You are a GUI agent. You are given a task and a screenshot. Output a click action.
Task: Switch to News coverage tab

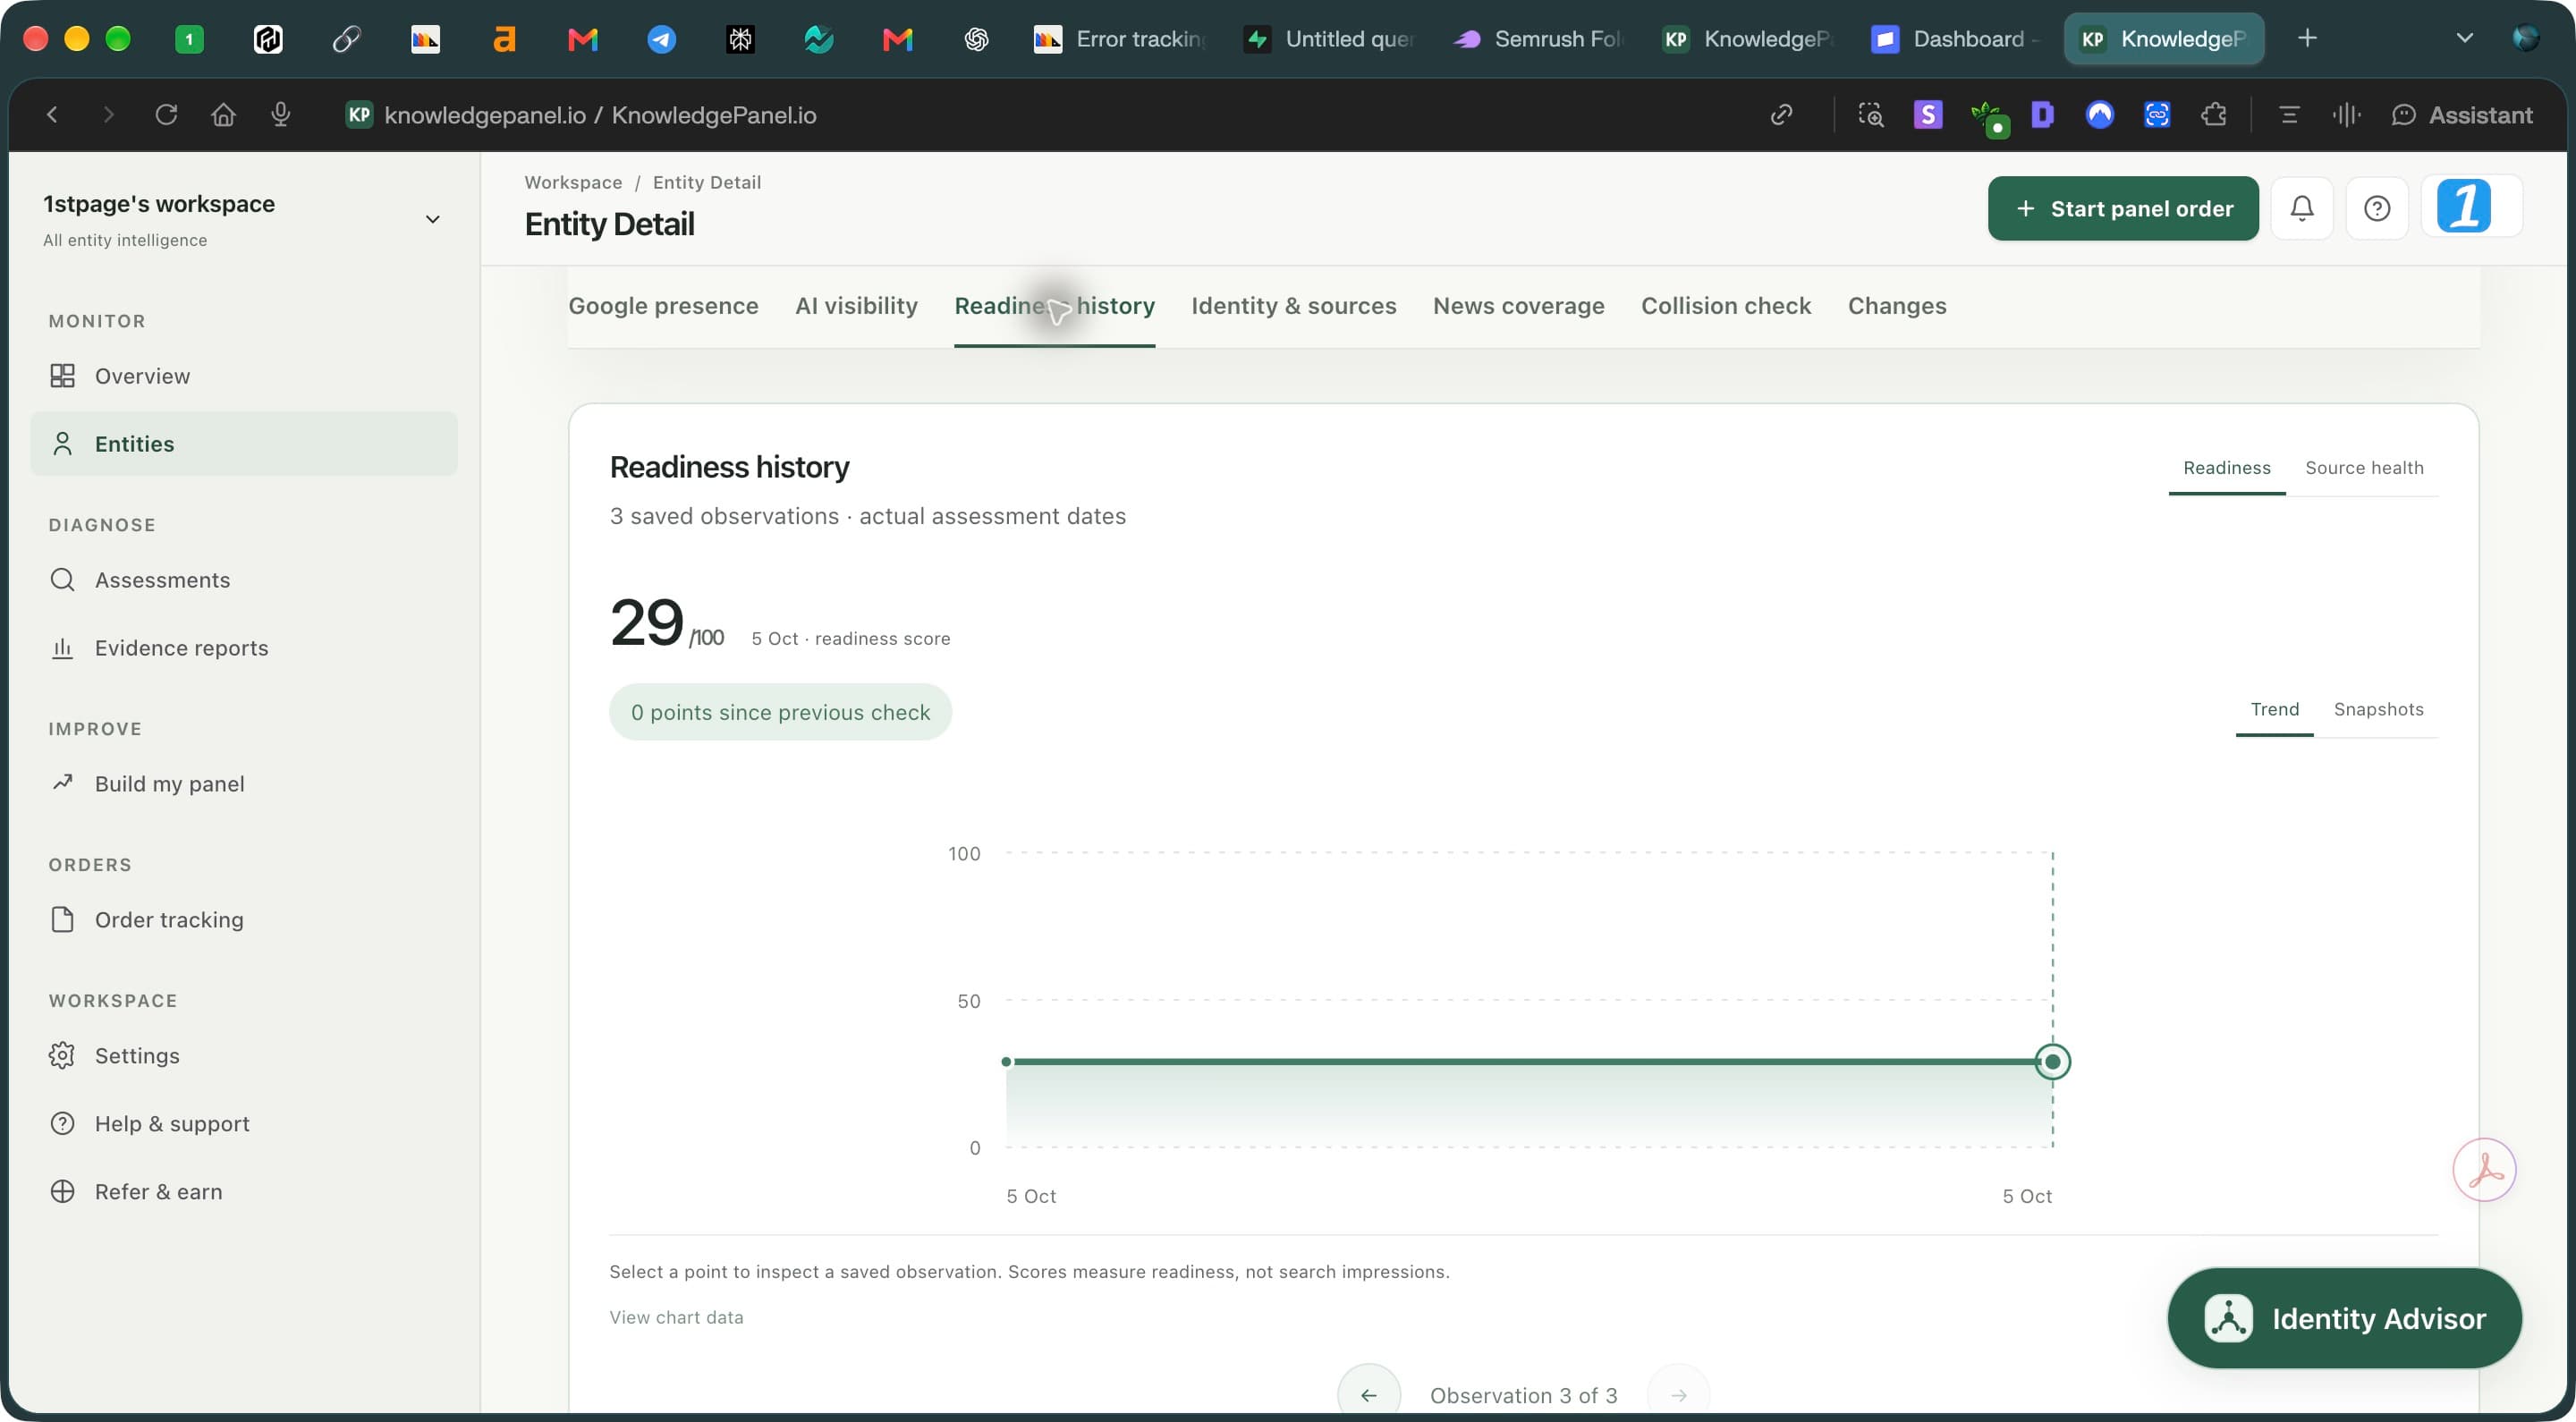pos(1518,306)
